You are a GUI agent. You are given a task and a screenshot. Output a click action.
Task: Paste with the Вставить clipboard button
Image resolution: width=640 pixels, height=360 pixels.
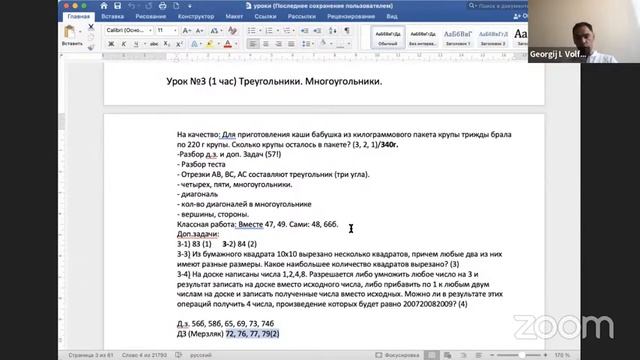click(x=72, y=36)
